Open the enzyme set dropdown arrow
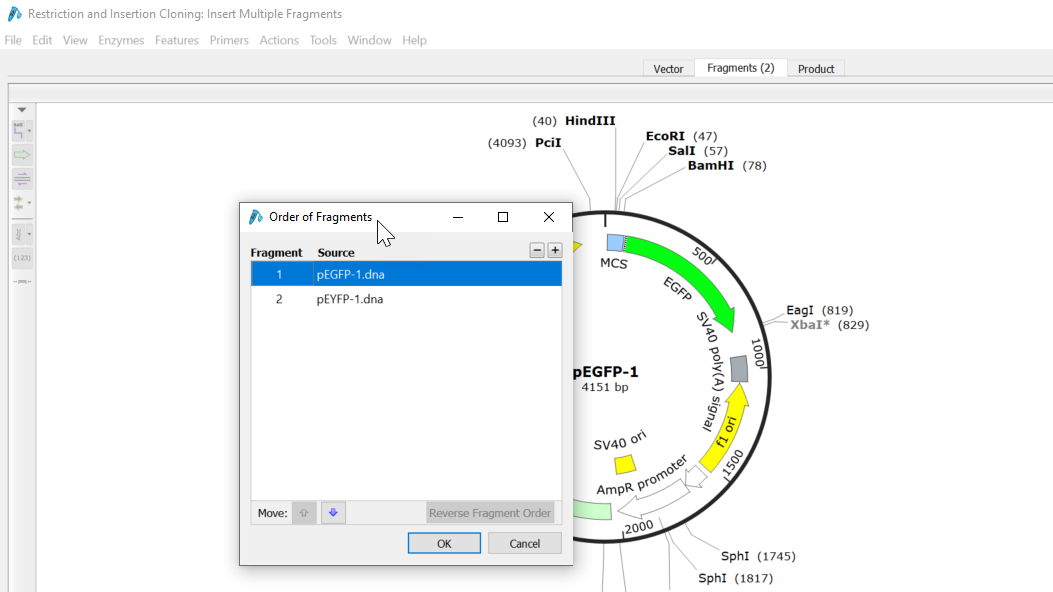Viewport: 1053px width, 592px height. 29,130
